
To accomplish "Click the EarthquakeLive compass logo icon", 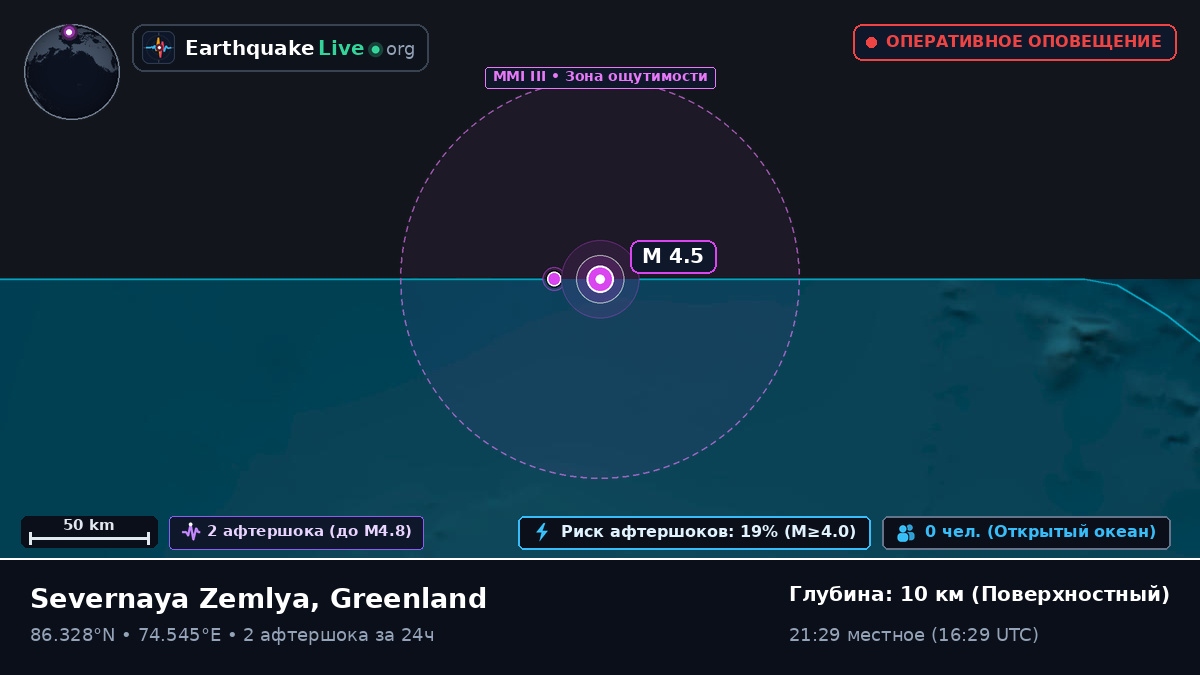I will tap(159, 48).
